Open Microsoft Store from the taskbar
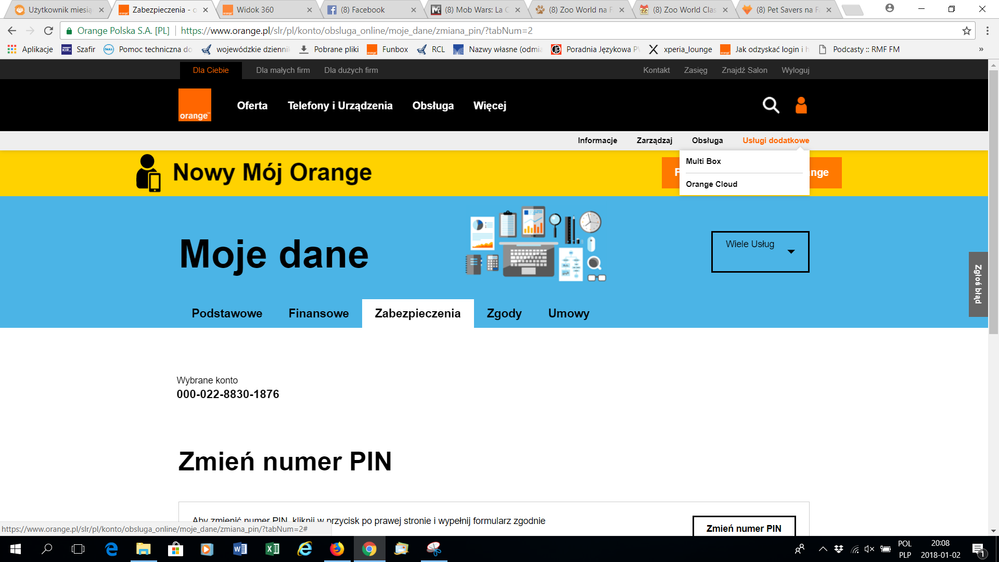Viewport: 999px width, 562px height. point(175,549)
